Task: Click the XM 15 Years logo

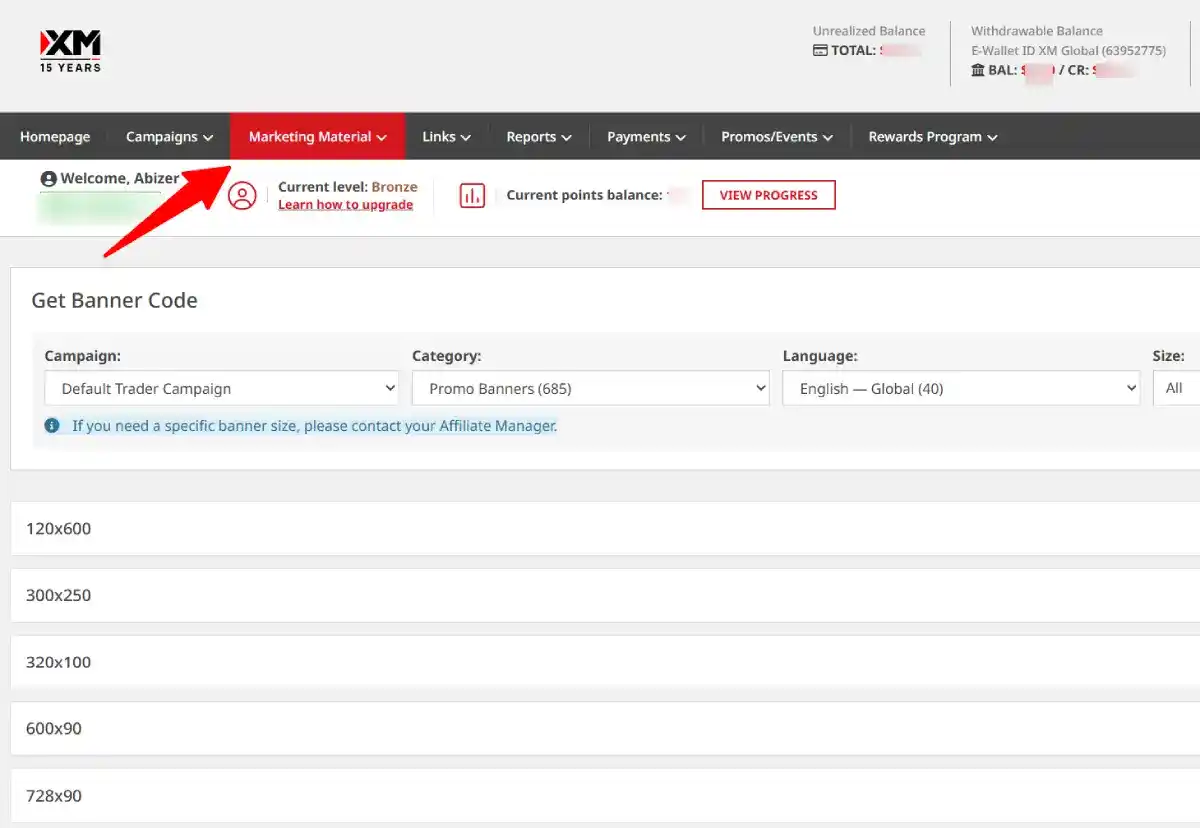Action: coord(70,51)
